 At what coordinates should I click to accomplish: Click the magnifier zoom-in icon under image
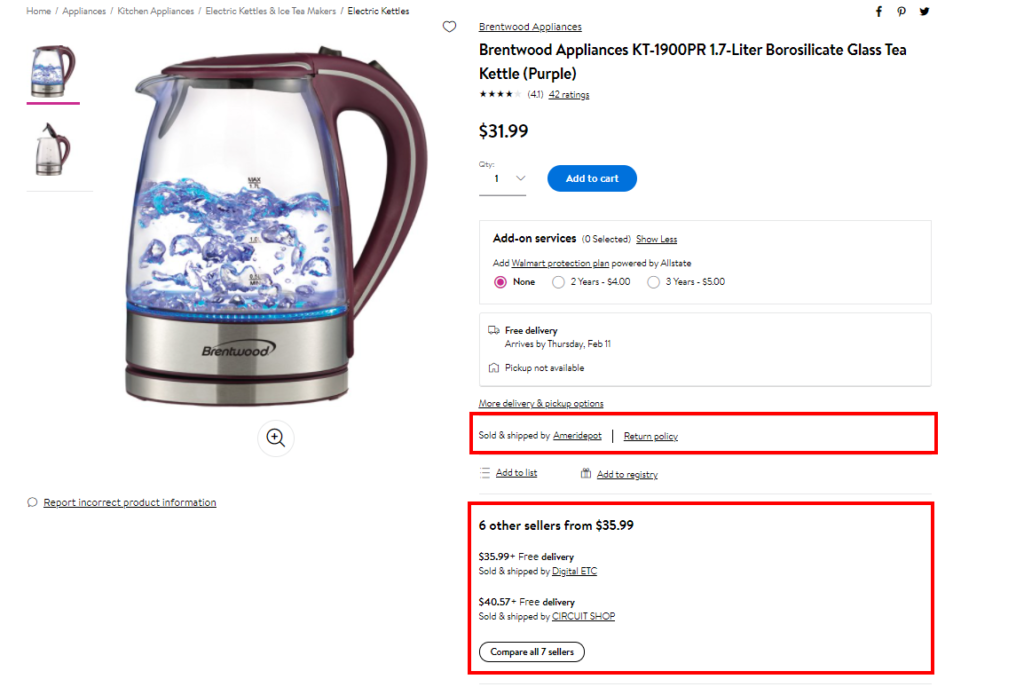pos(276,438)
